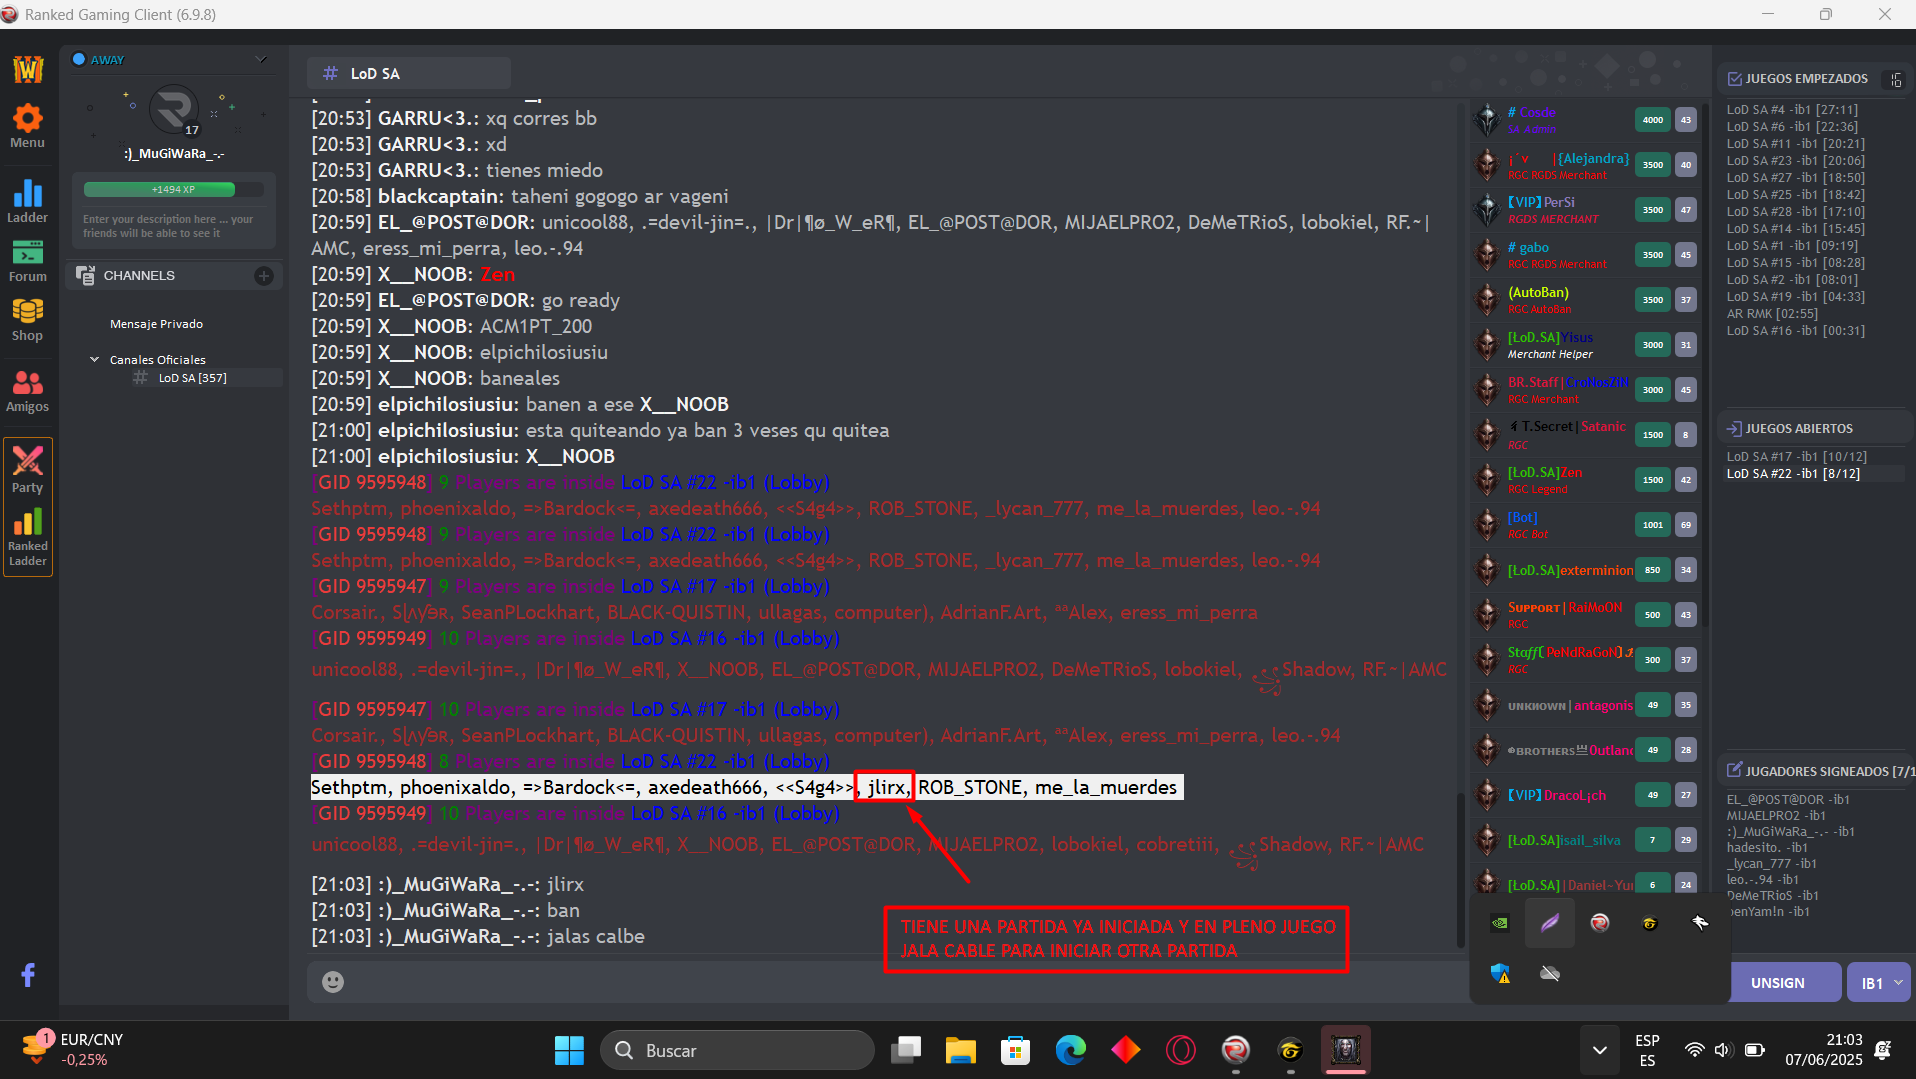Screen dimensions: 1916x1079
Task: Open File Explorer from taskbar
Action: (960, 1050)
